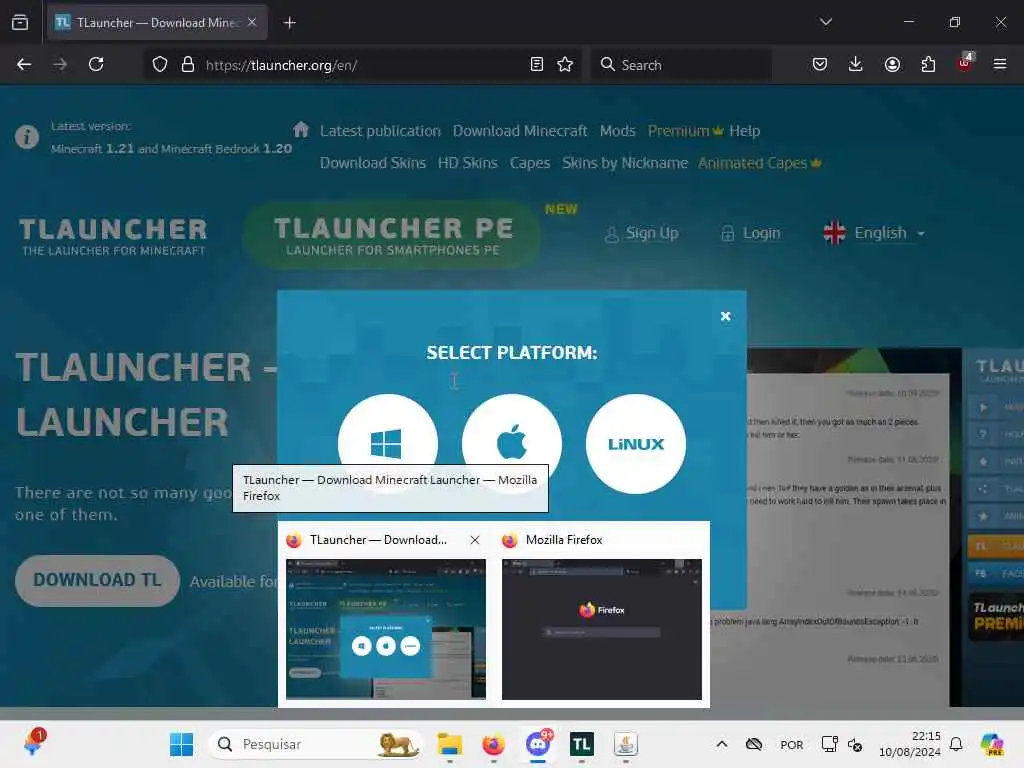Show site security lock info

pyautogui.click(x=188, y=64)
